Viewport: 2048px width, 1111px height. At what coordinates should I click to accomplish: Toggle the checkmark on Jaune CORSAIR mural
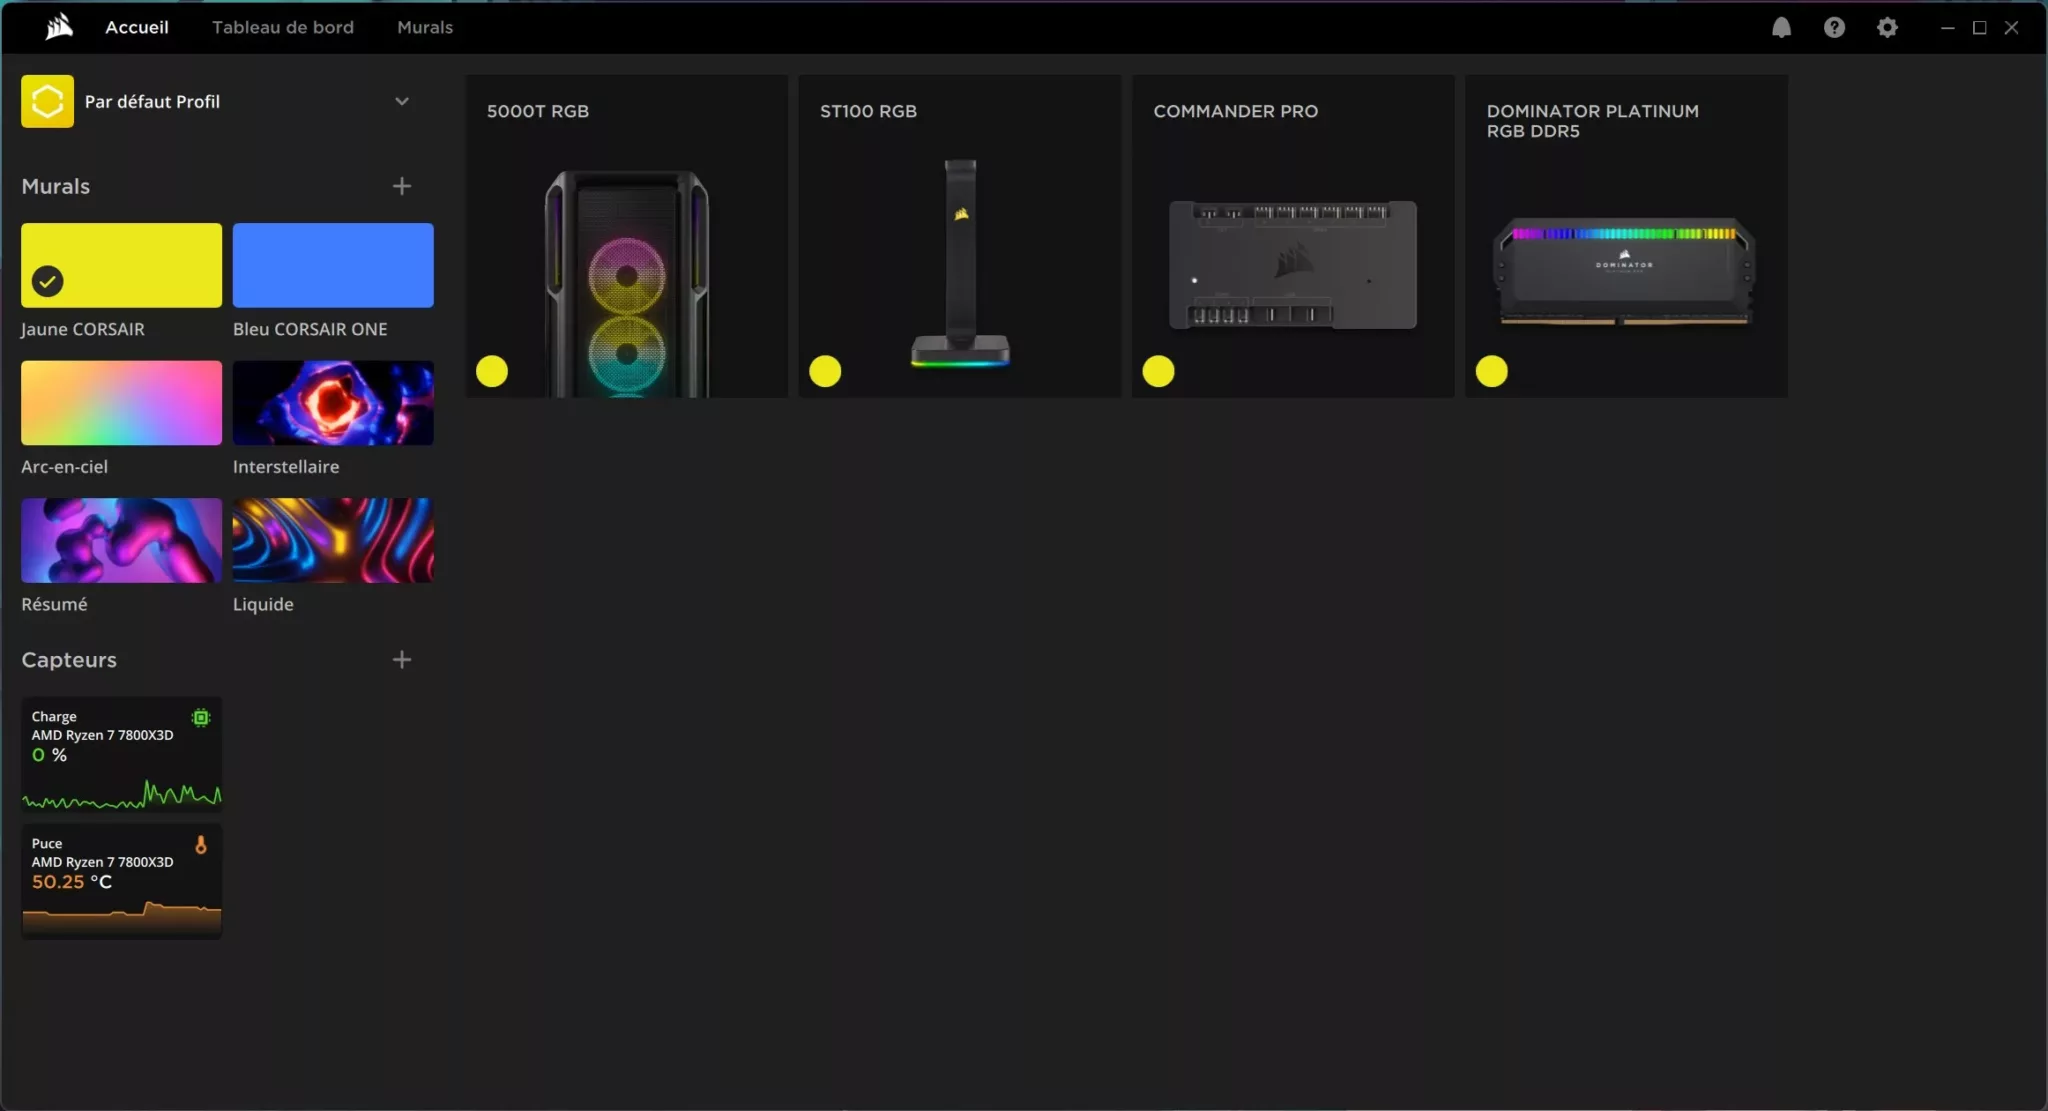click(47, 281)
